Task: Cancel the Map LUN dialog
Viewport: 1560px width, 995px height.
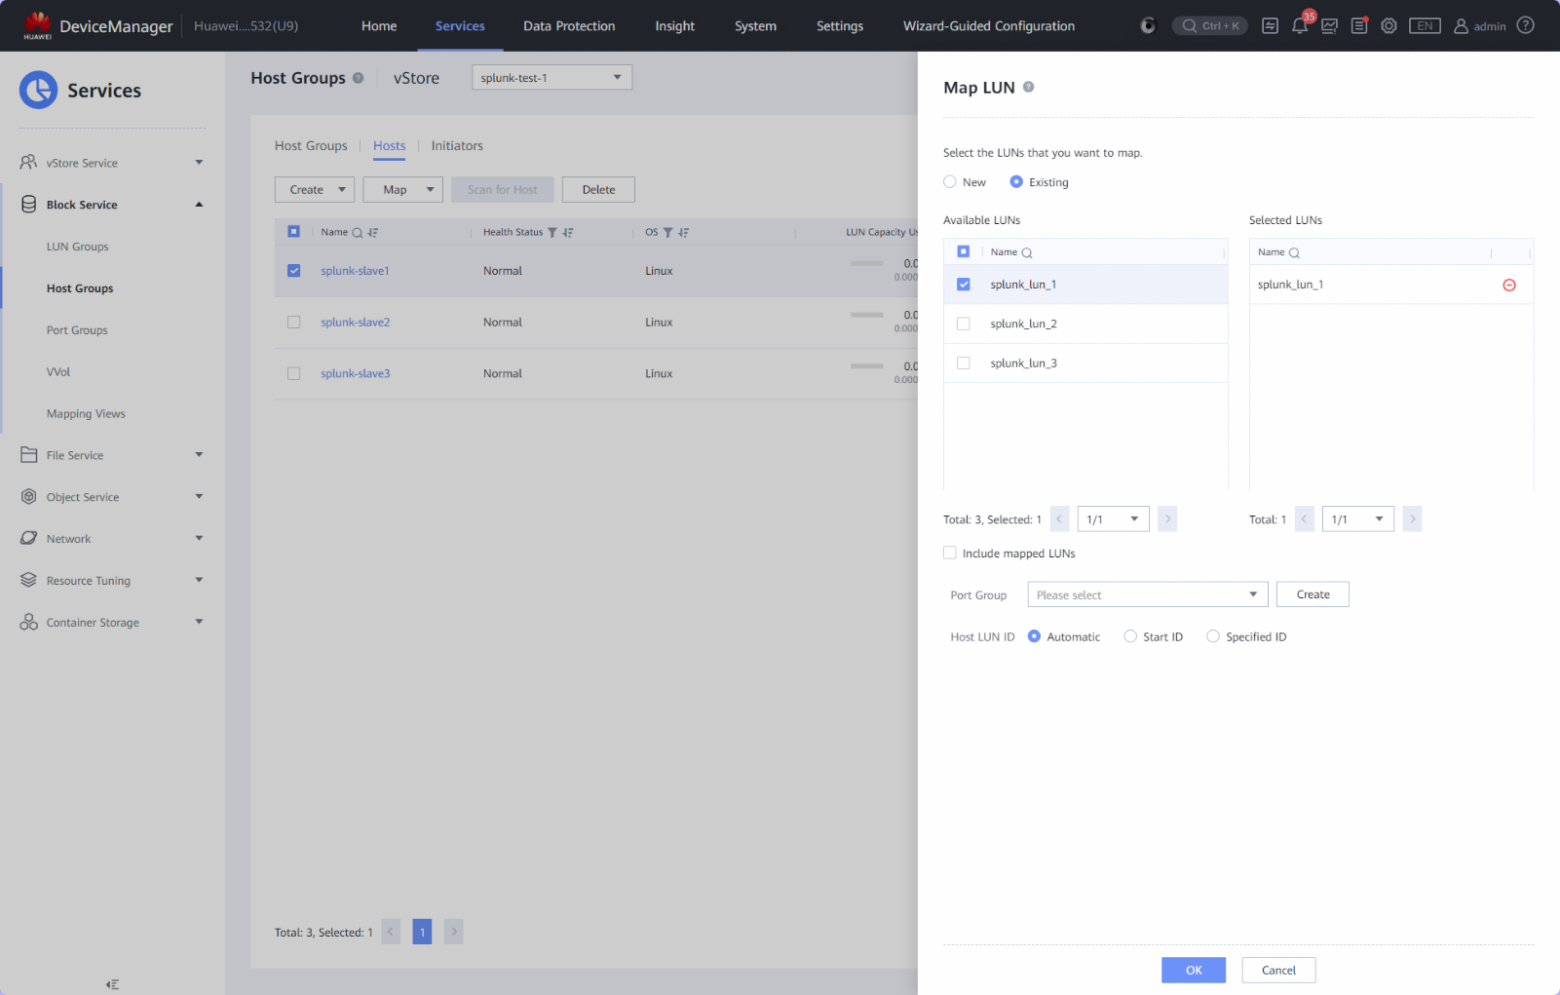Action: click(x=1278, y=970)
